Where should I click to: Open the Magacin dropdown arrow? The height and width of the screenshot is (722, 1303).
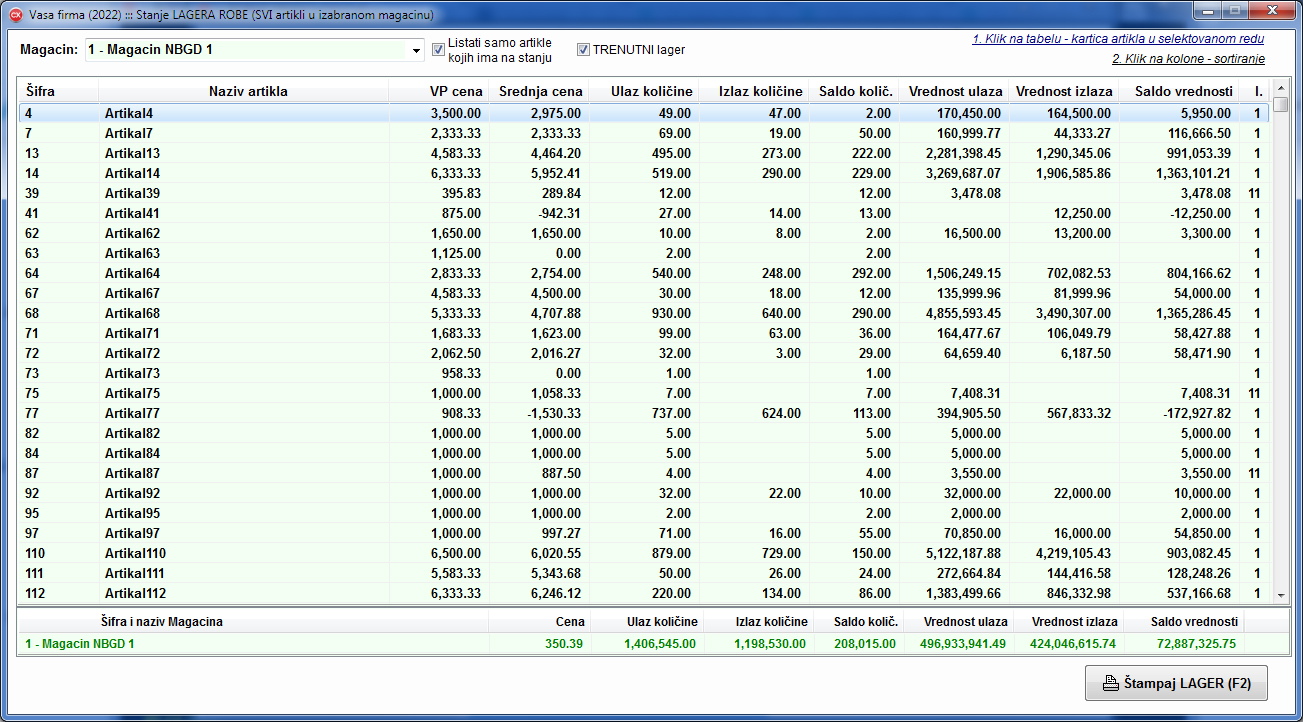416,50
